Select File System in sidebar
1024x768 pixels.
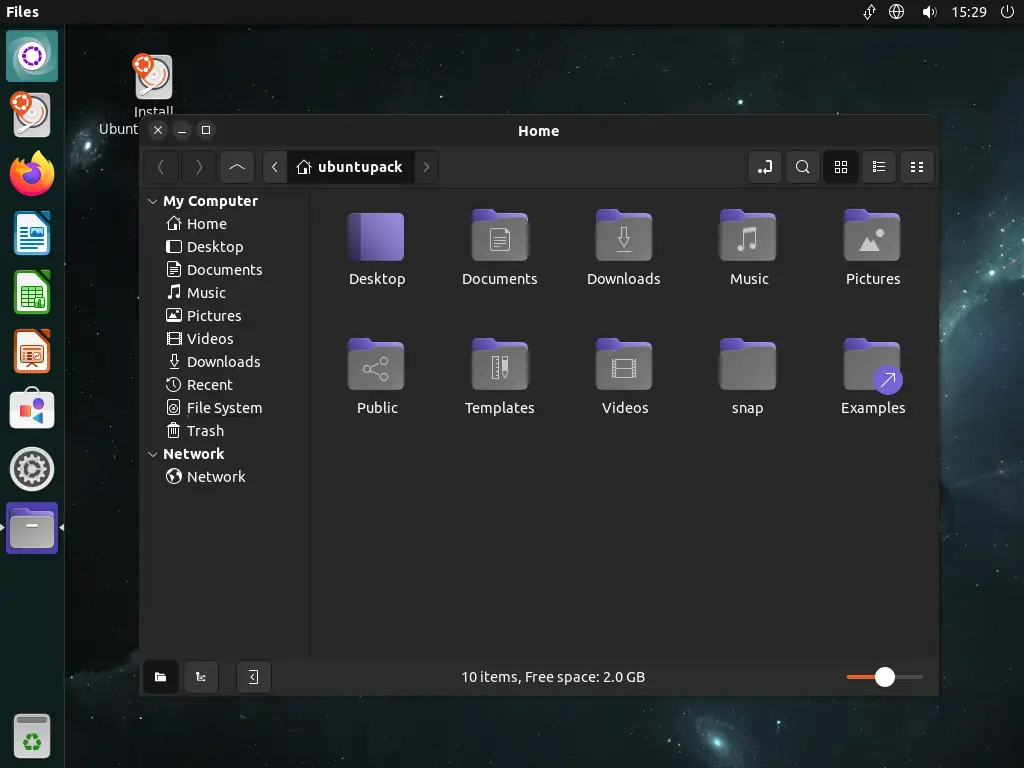coord(224,408)
